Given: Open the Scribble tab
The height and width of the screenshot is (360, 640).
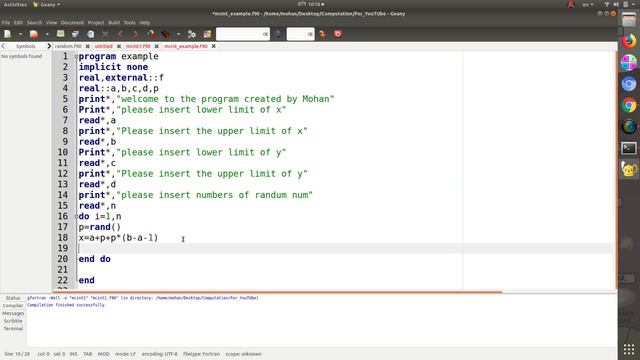Looking at the screenshot, I should [x=13, y=321].
